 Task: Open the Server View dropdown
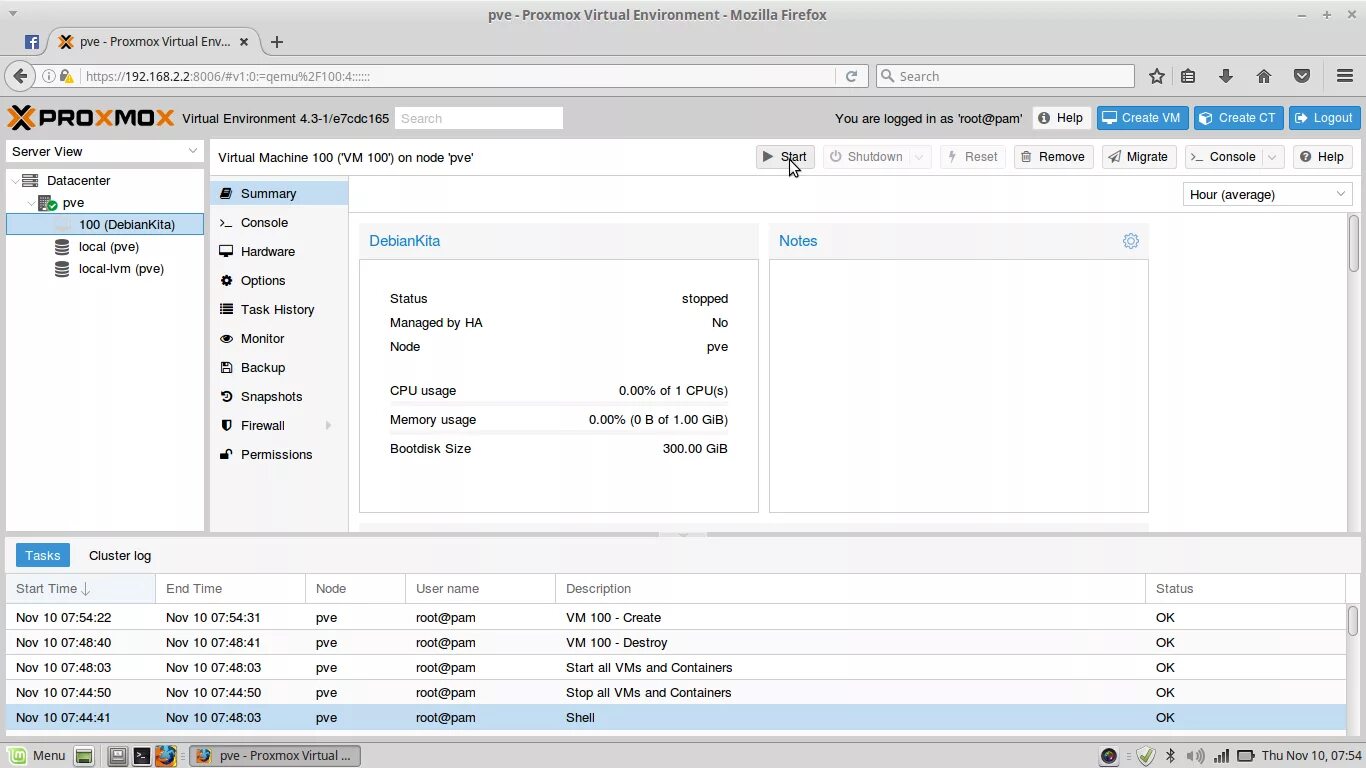point(105,152)
